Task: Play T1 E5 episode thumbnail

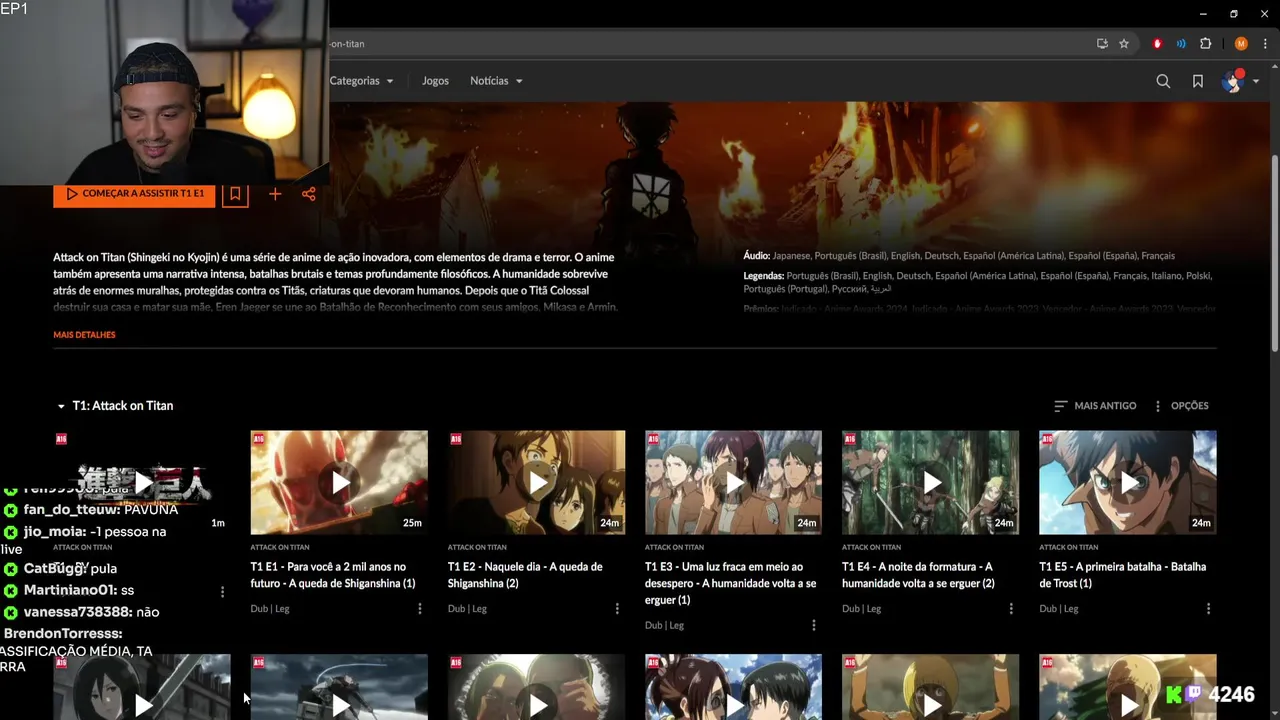Action: click(1128, 482)
